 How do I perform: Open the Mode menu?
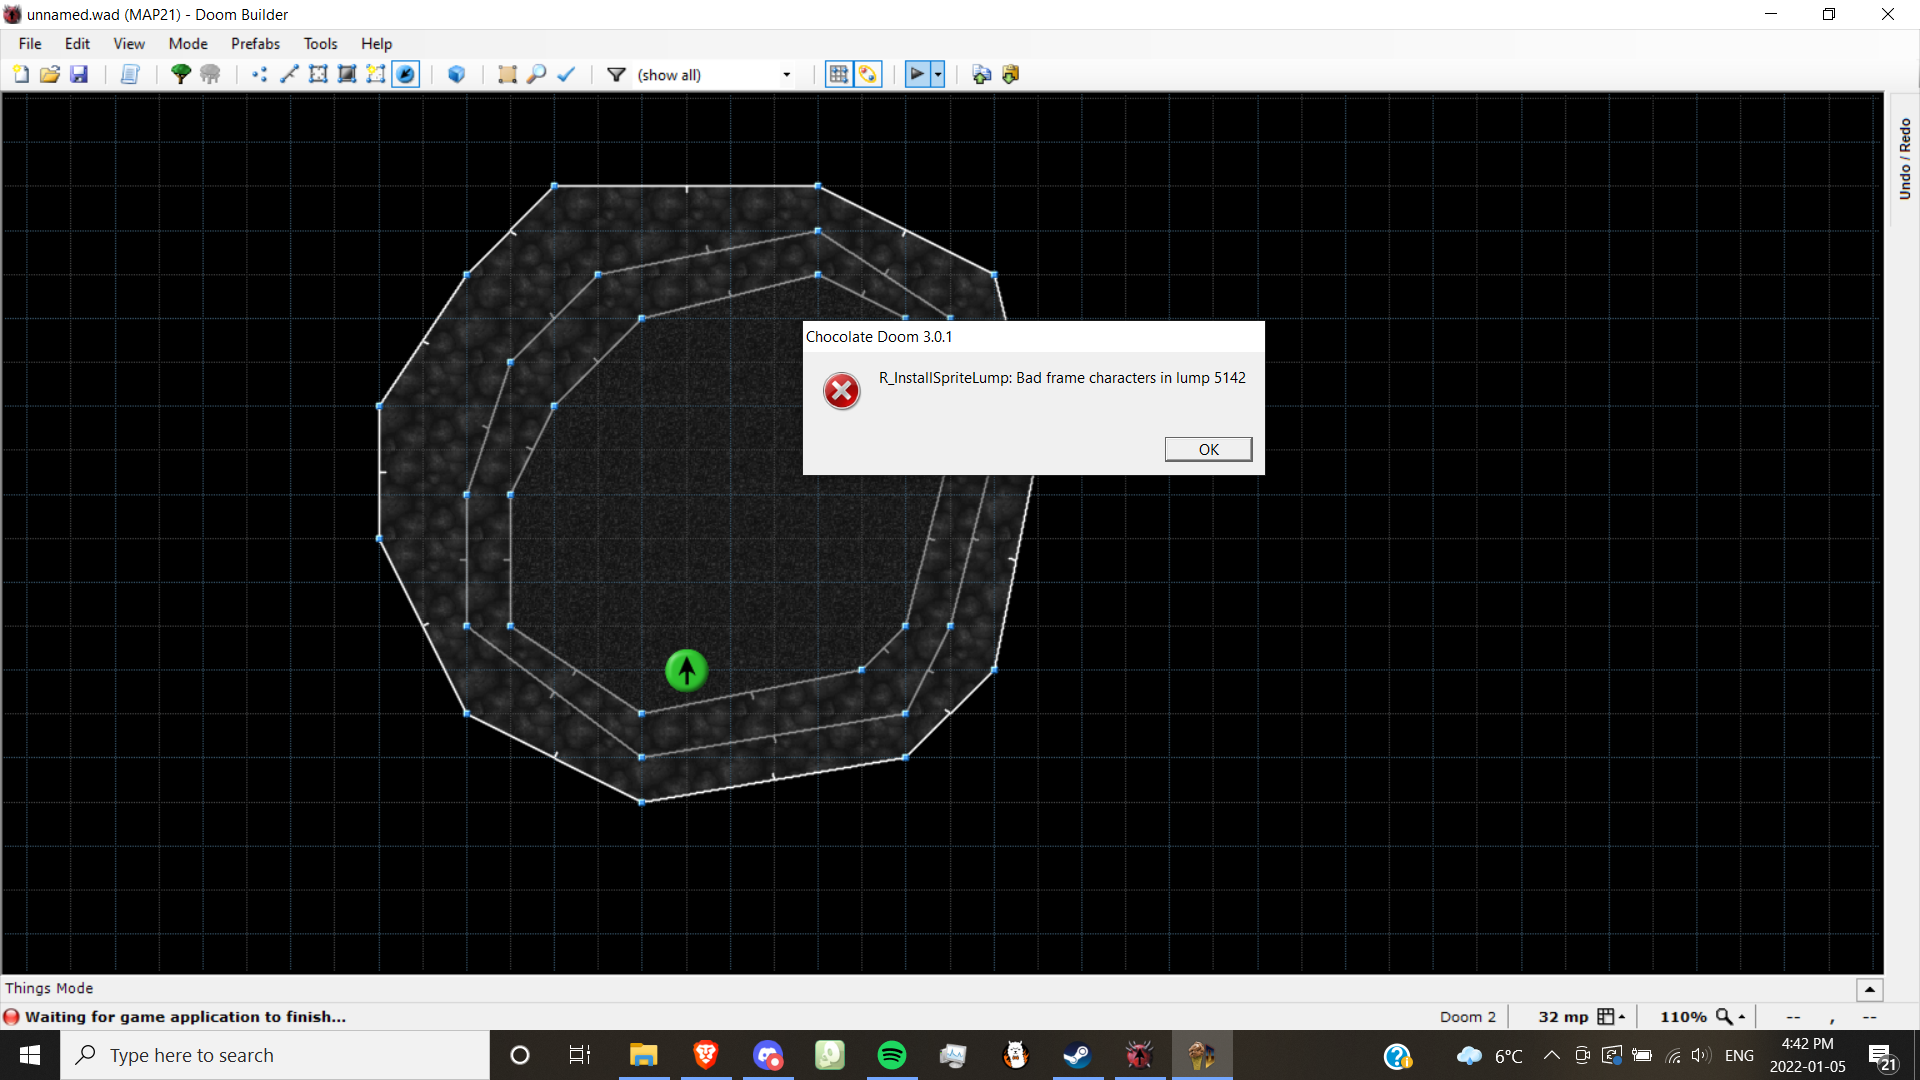(x=188, y=43)
